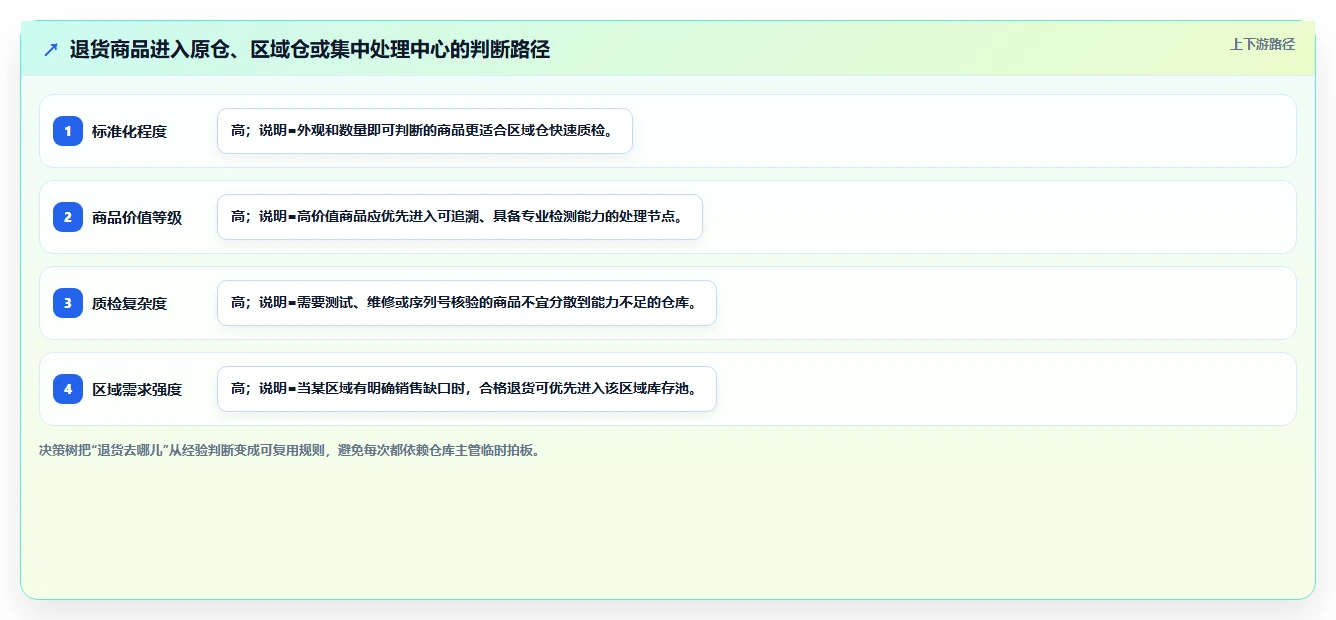The width and height of the screenshot is (1336, 620).
Task: Select the step 1 number badge
Action: click(x=68, y=131)
